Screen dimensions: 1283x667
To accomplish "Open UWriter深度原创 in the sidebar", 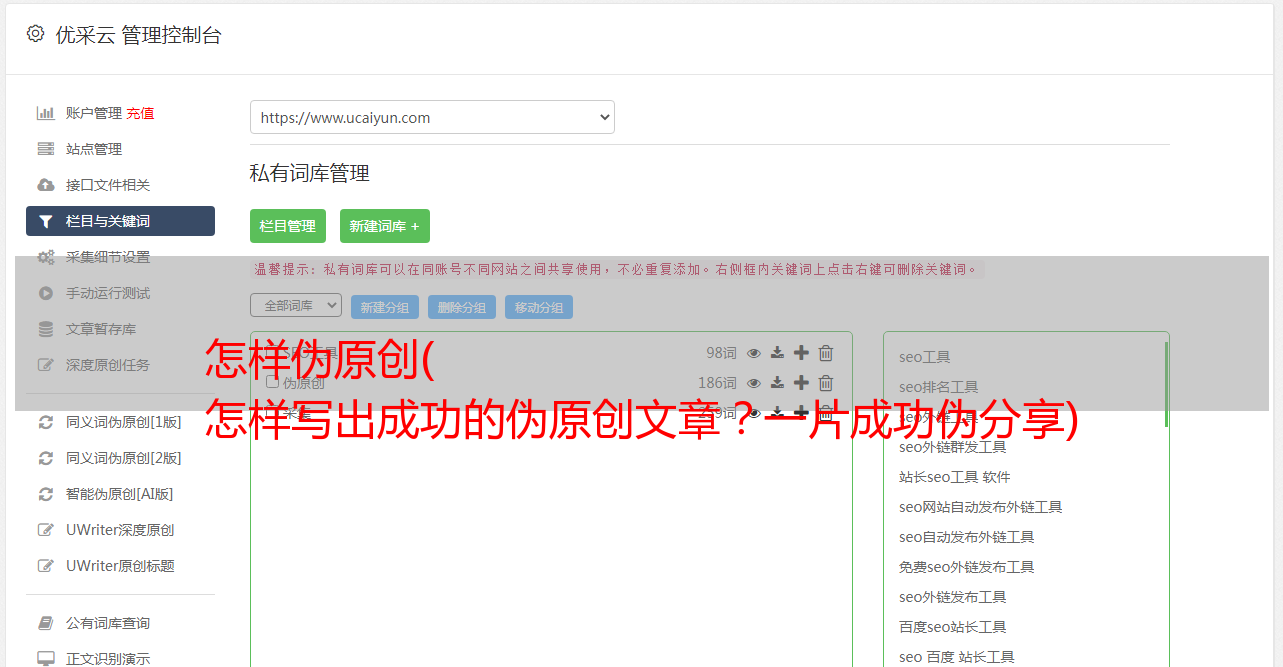I will pyautogui.click(x=120, y=530).
